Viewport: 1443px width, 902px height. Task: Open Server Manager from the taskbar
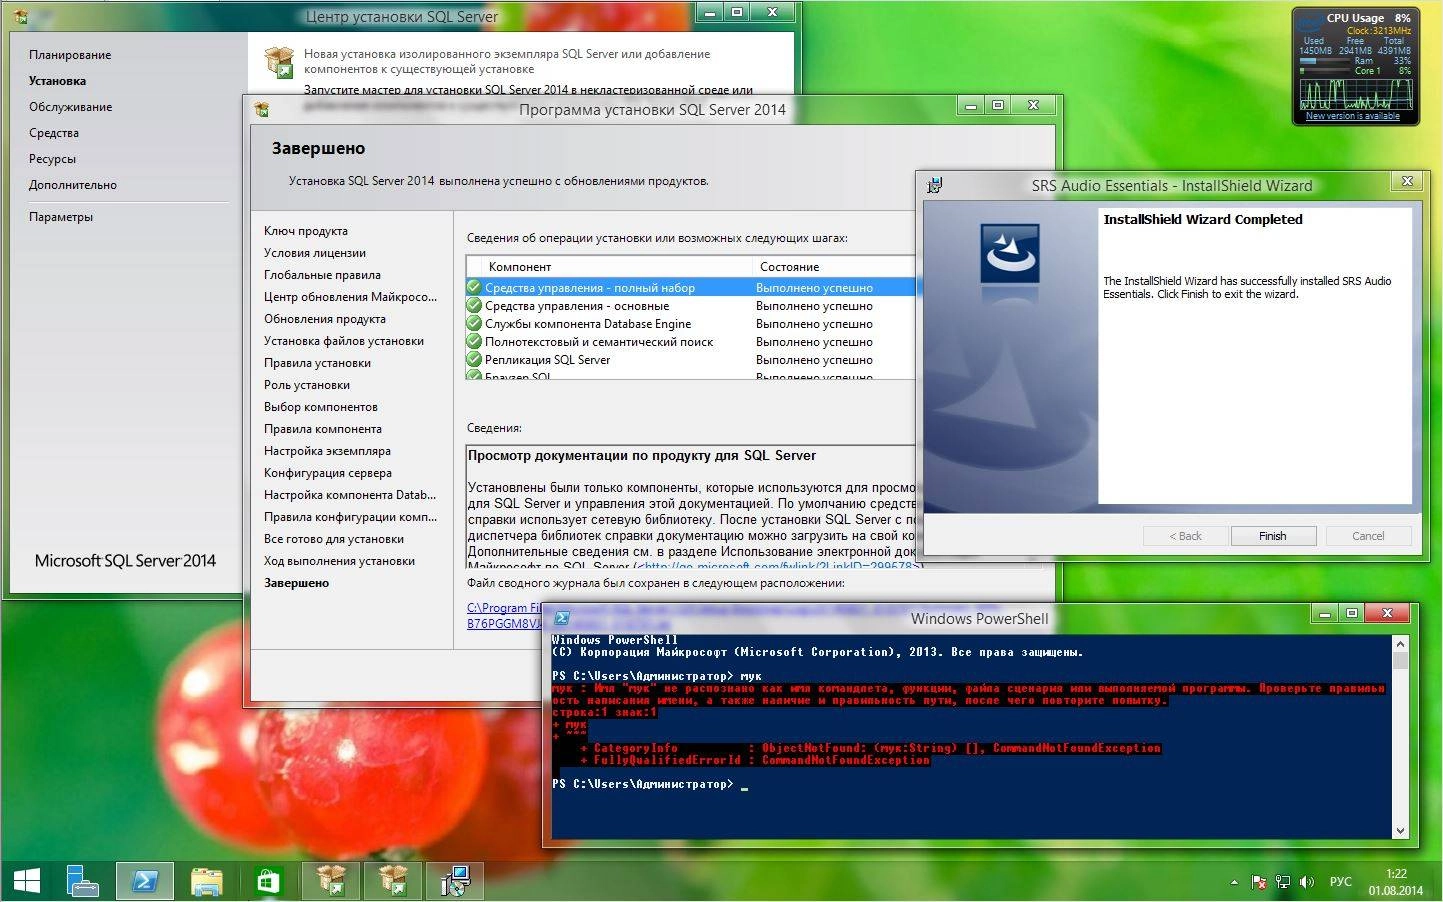83,881
